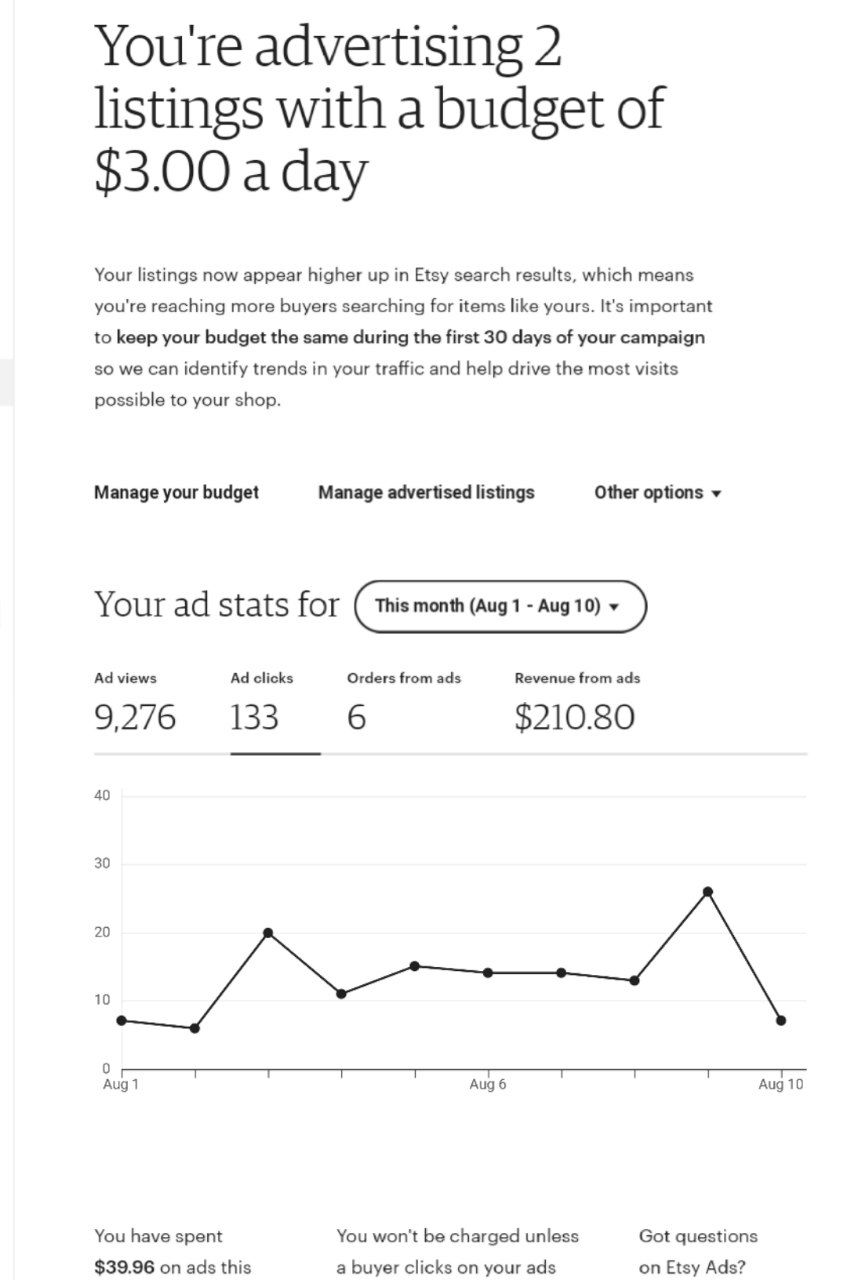Select the Aug 2 data point on chart

pyautogui.click(x=194, y=1028)
